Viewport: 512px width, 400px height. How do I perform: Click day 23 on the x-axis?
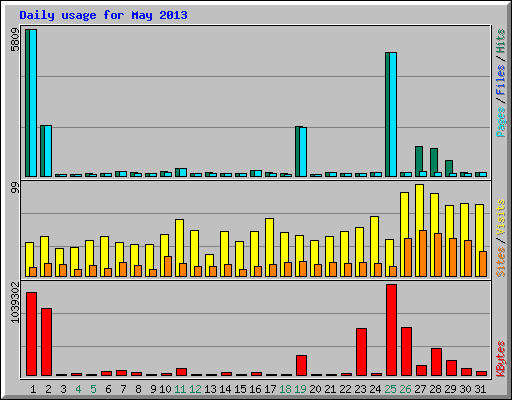pos(360,389)
